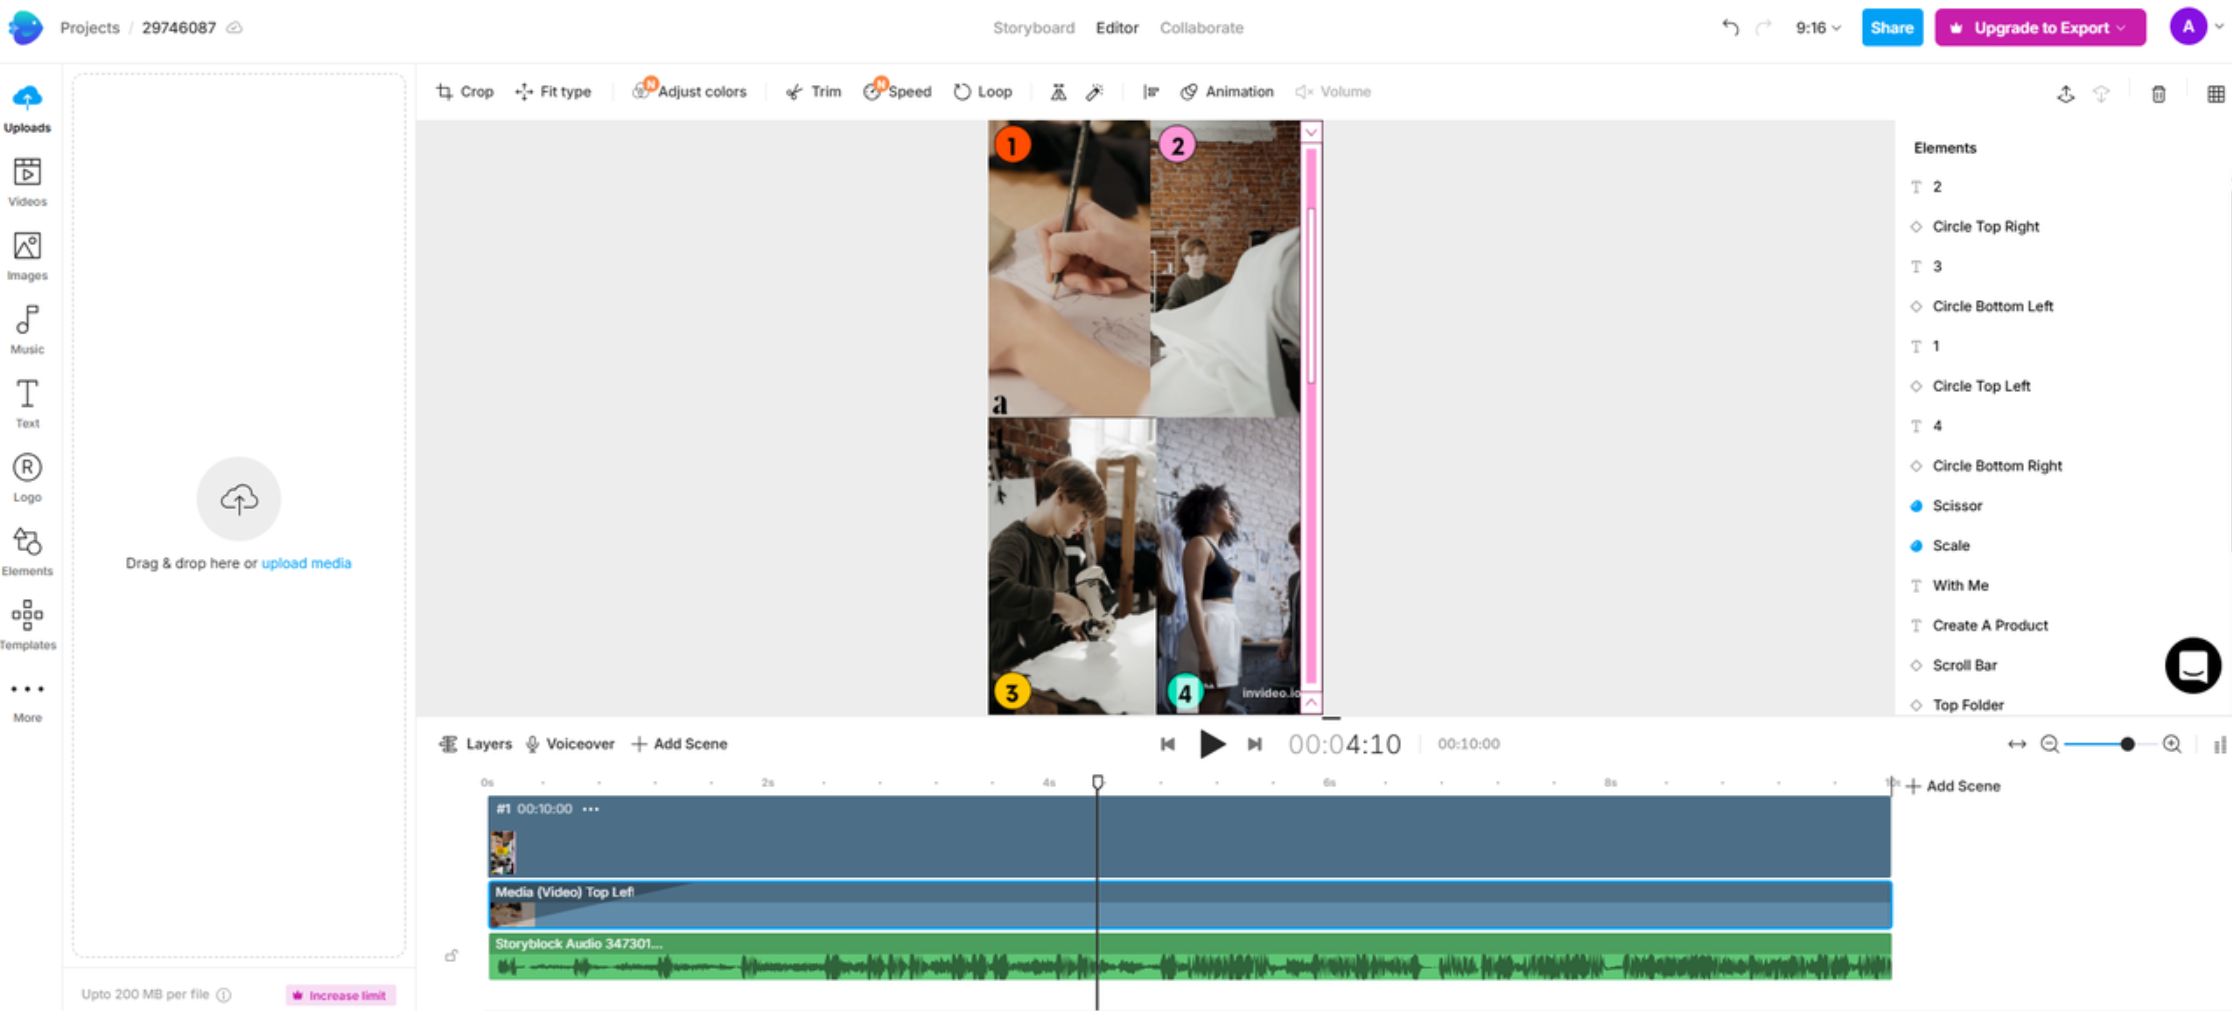
Task: Click the info icon beside 200 MB limit
Action: [x=224, y=995]
